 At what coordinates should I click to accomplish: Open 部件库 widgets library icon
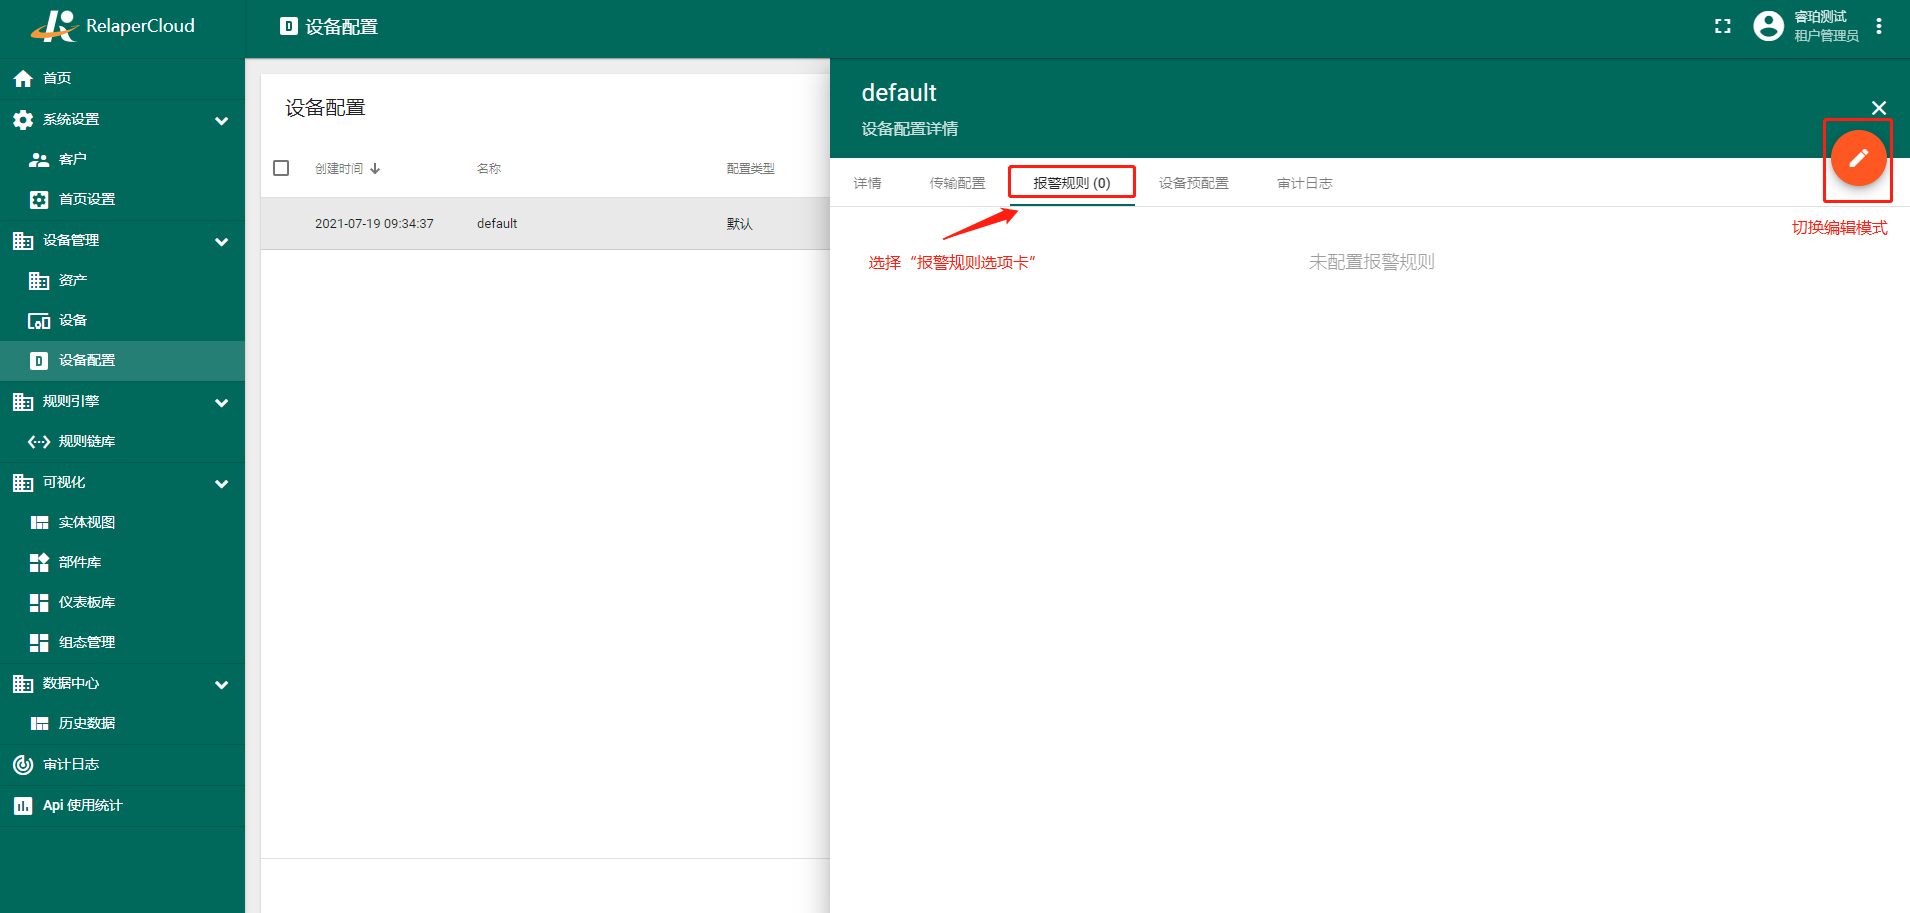(x=39, y=563)
